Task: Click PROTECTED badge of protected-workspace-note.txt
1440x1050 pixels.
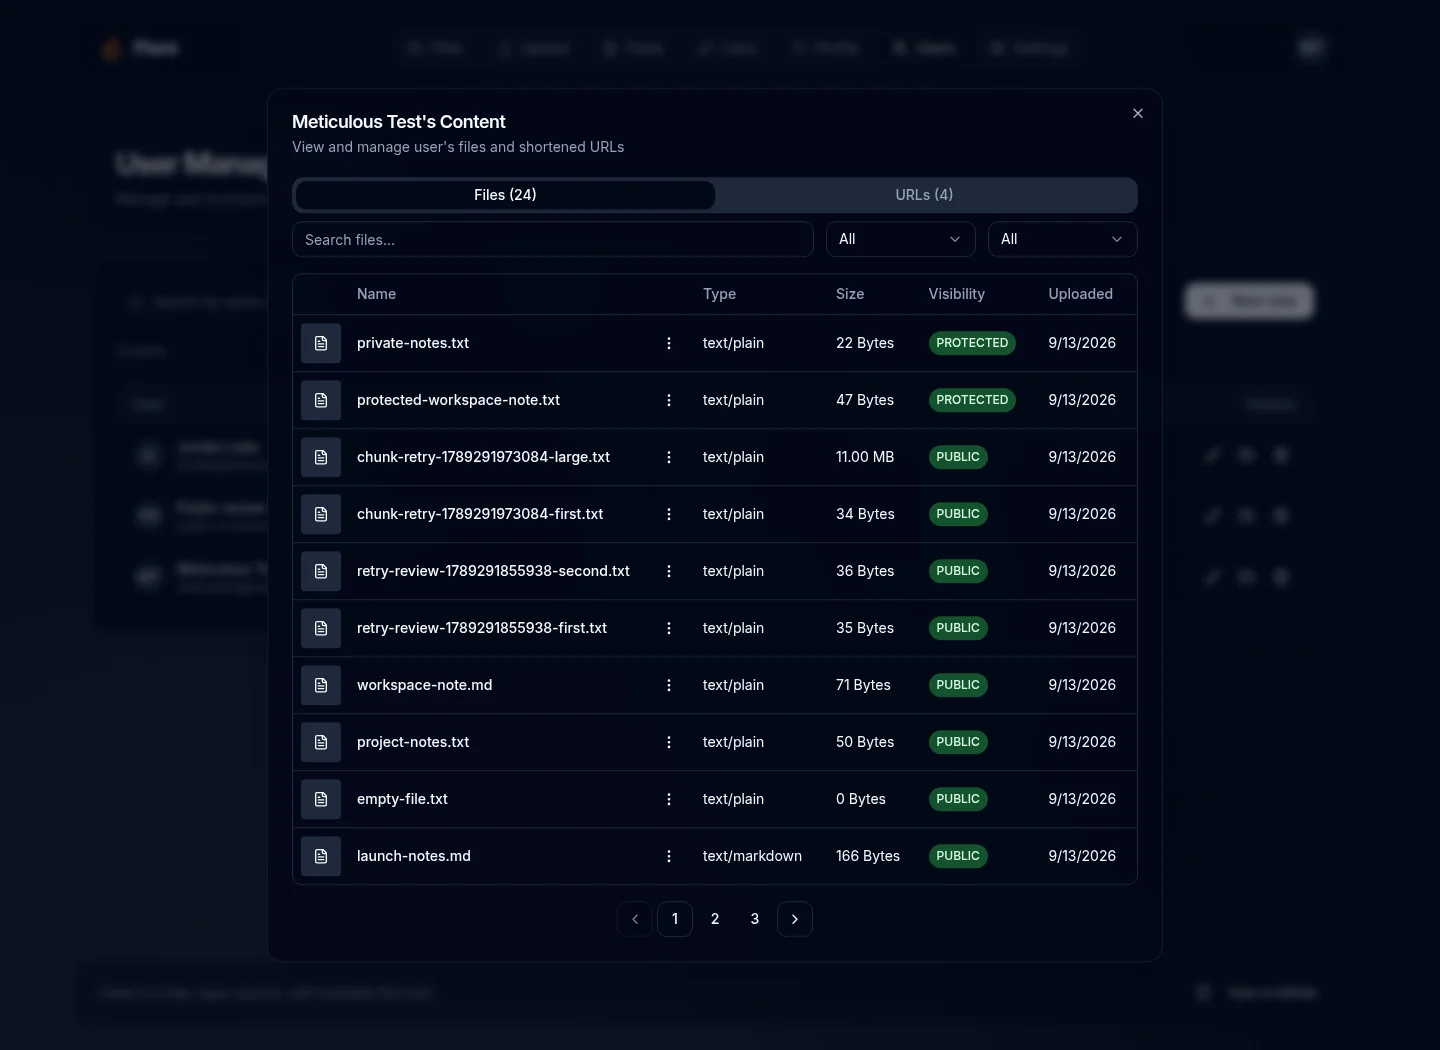Action: coord(972,400)
